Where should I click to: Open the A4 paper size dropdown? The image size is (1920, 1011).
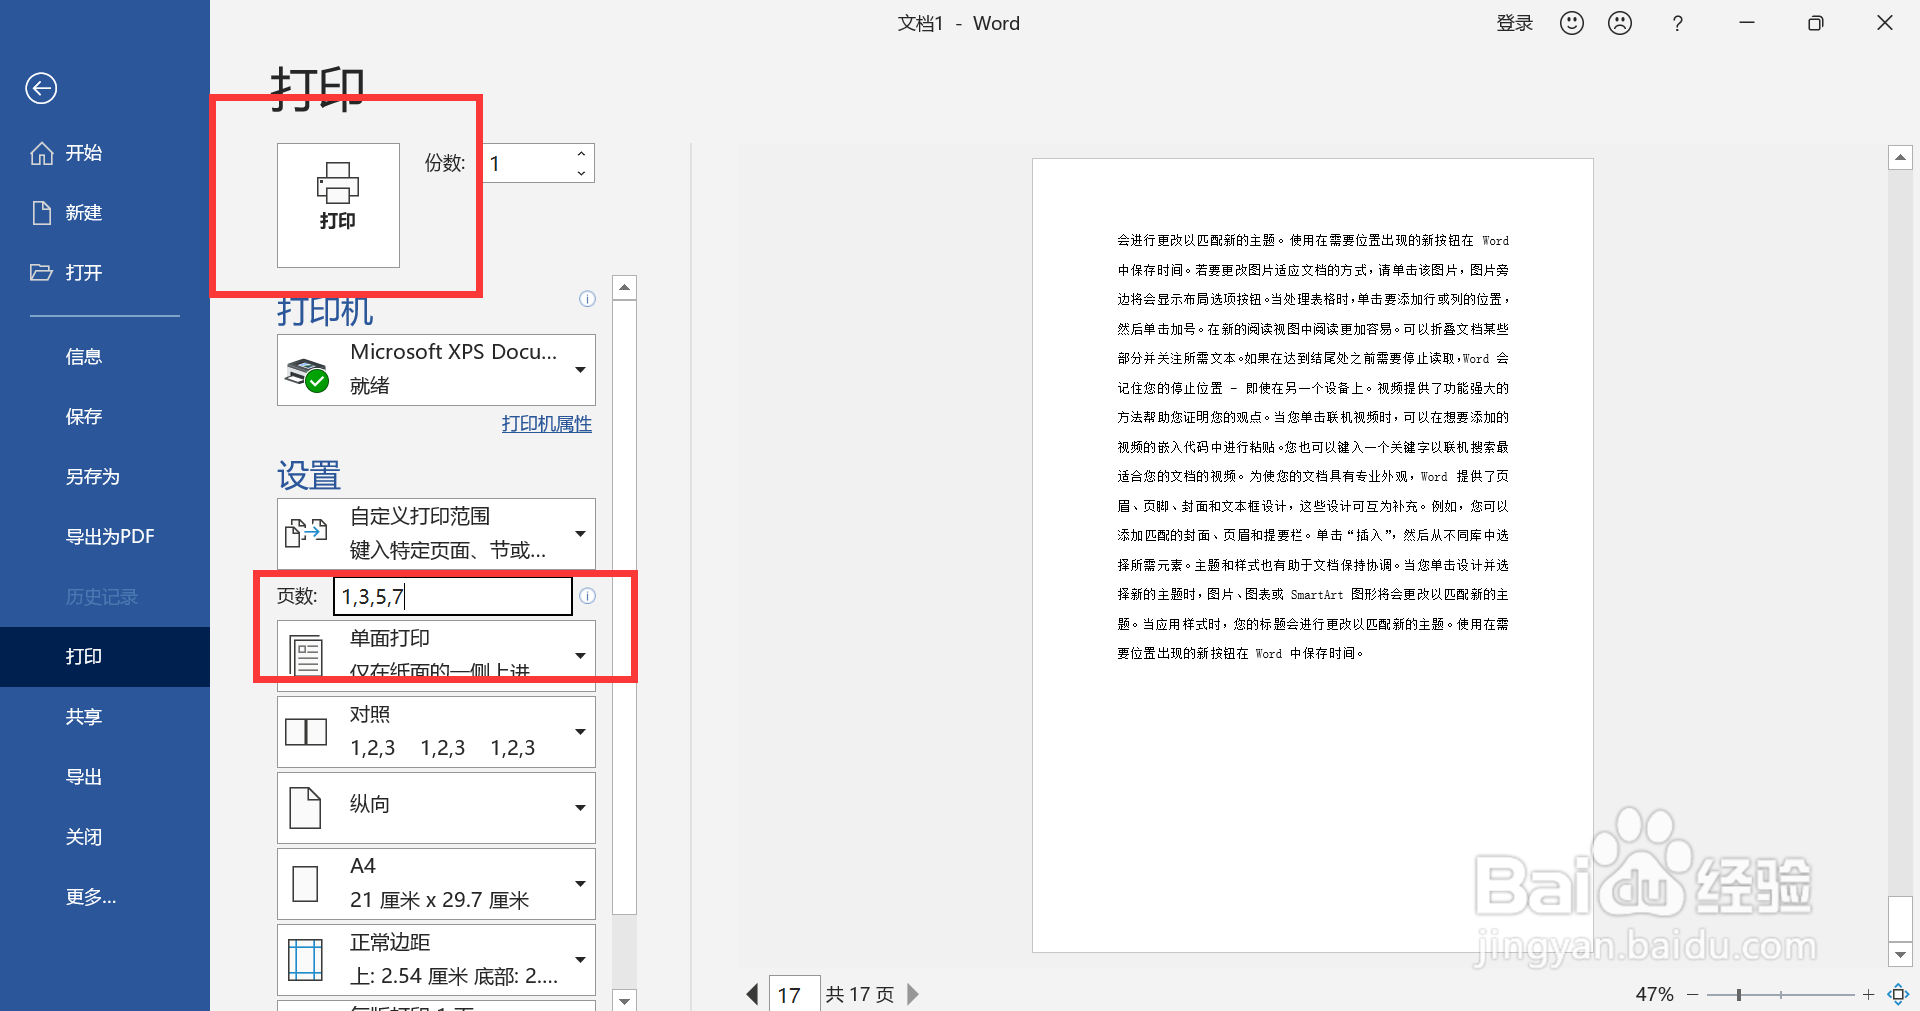pos(579,883)
